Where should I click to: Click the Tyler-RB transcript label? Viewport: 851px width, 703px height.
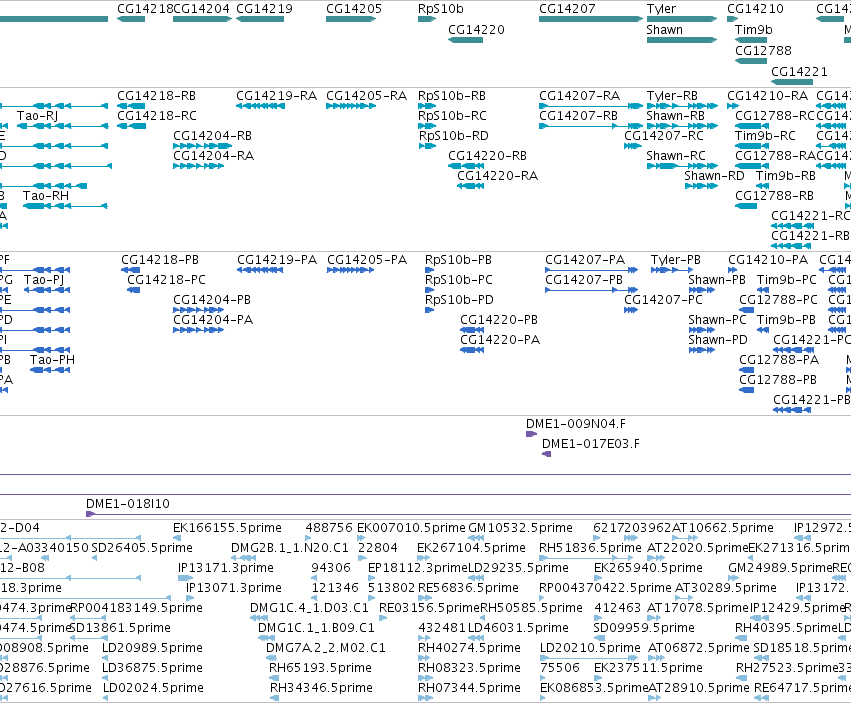[x=672, y=96]
